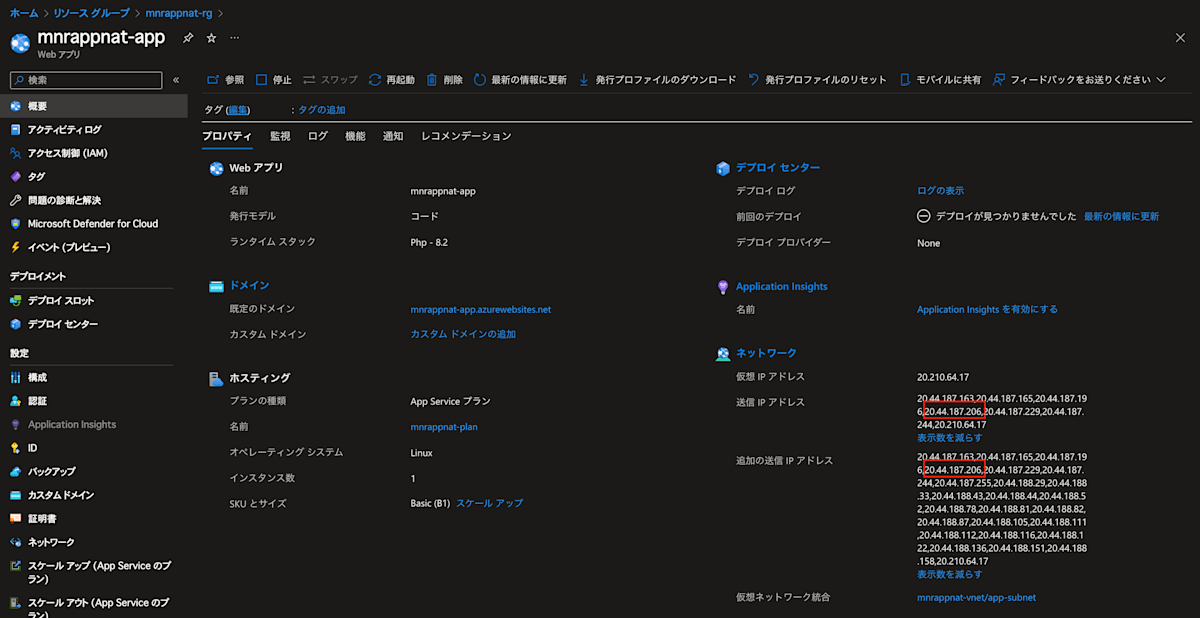Screen dimensions: 1200x618
Task: Switch to the 機能 tab
Action: click(355, 136)
